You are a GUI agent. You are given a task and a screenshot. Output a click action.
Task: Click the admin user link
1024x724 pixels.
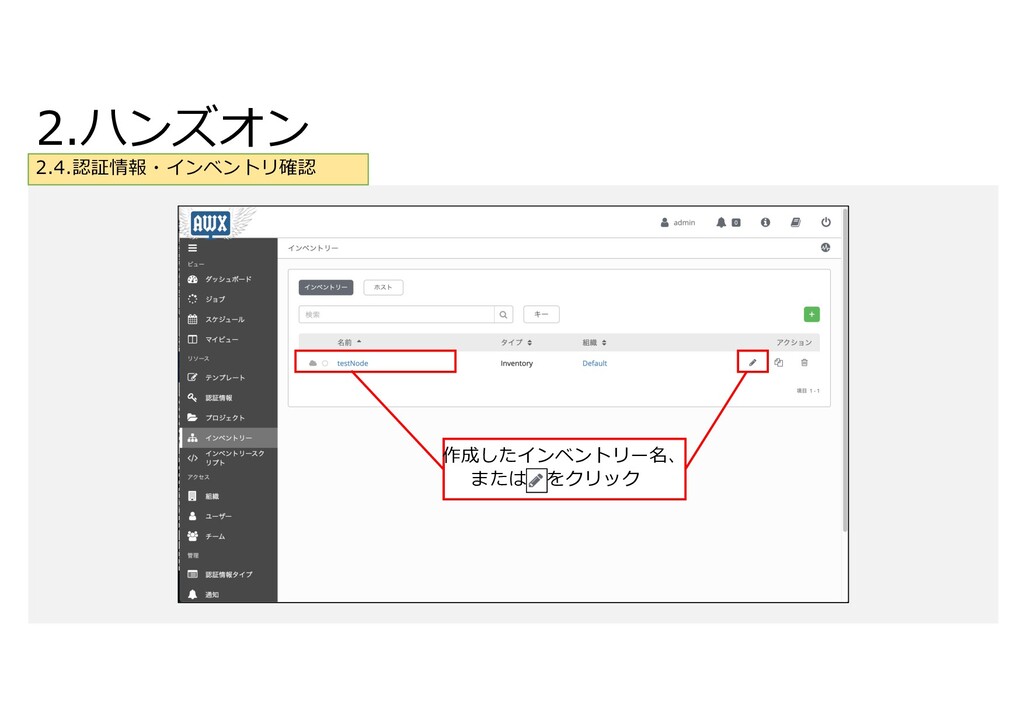coord(678,223)
